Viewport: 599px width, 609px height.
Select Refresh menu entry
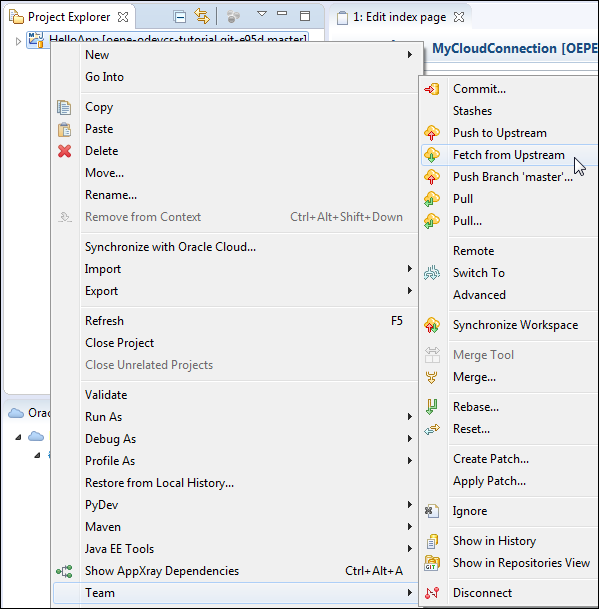click(235, 321)
